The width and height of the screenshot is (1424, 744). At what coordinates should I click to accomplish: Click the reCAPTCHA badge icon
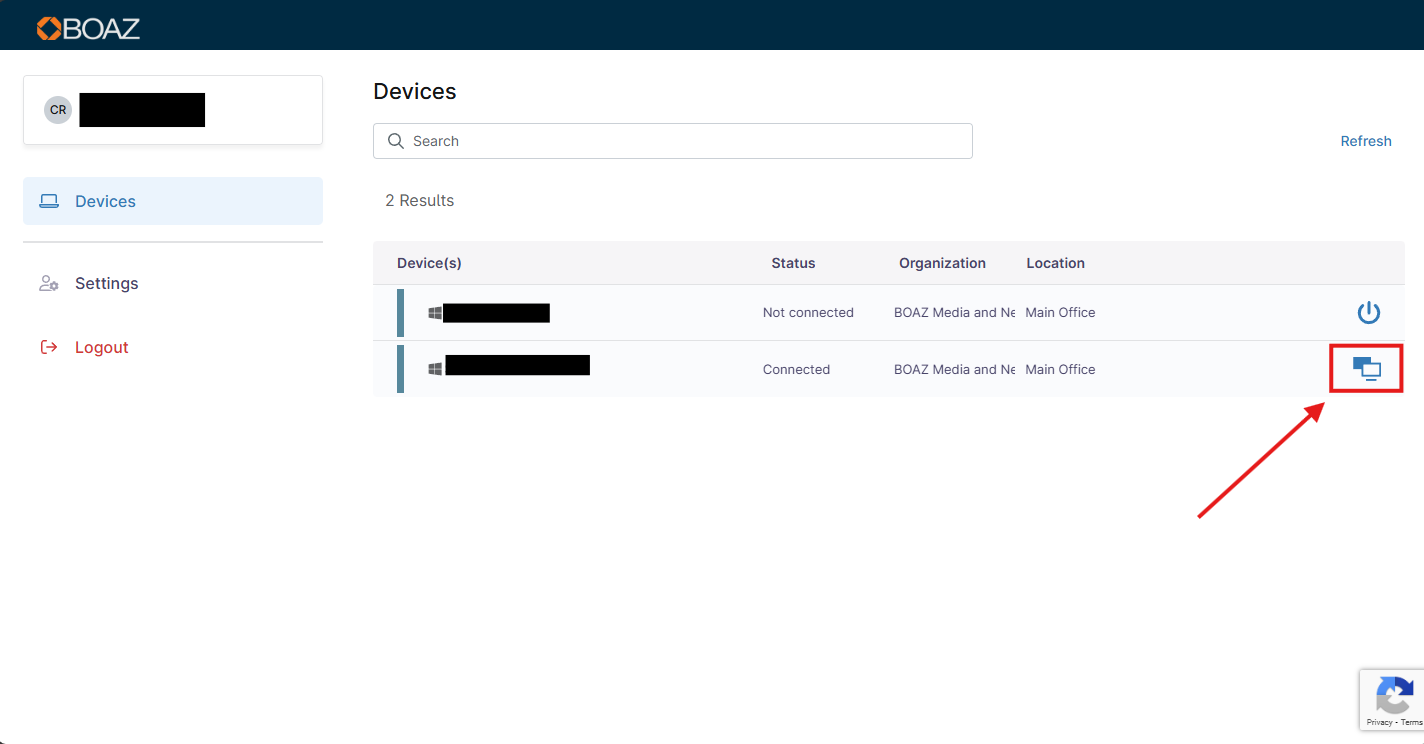click(x=1394, y=694)
